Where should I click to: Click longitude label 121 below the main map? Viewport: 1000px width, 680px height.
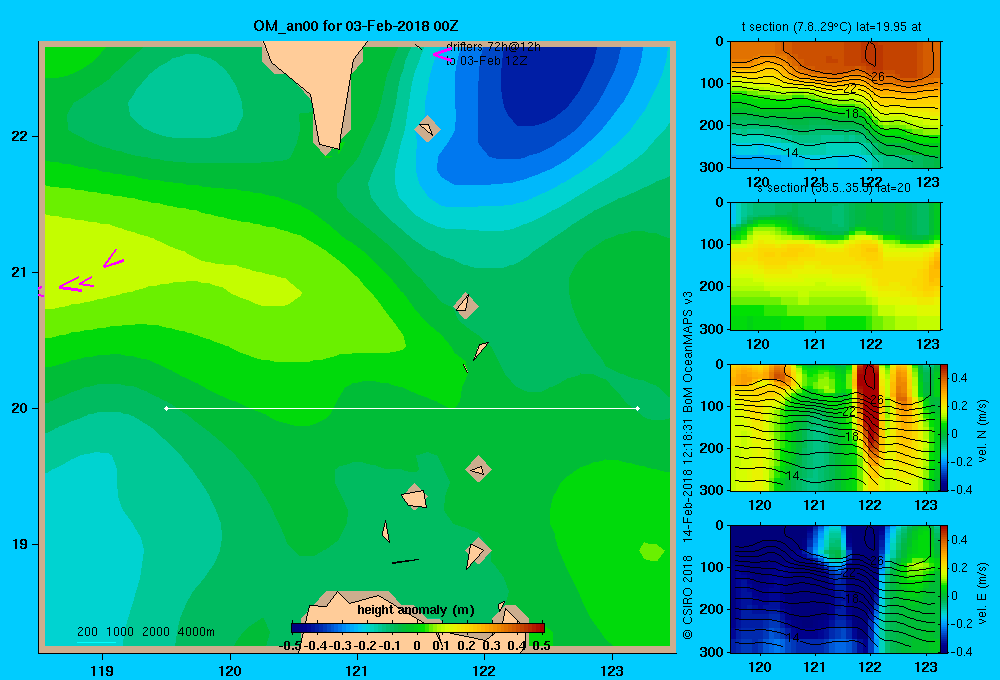pos(357,670)
